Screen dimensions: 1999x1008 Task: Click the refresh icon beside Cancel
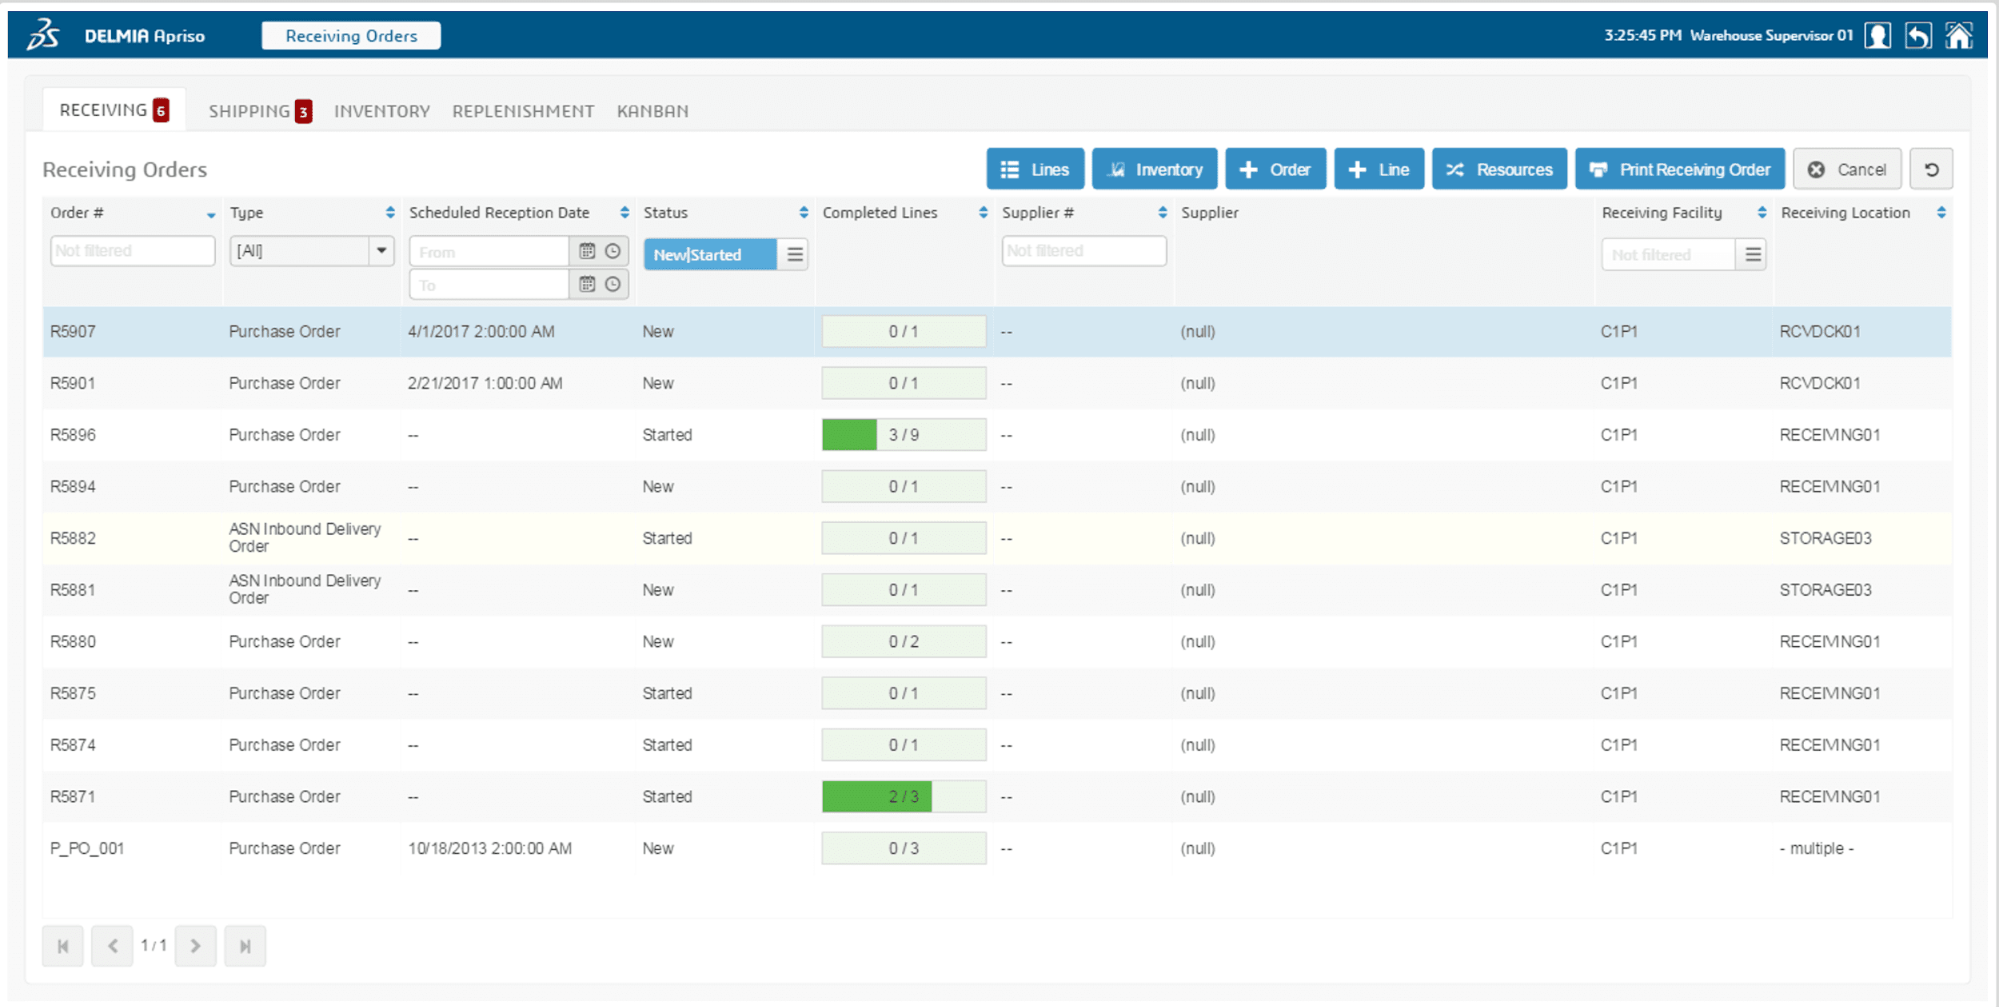coord(1931,170)
